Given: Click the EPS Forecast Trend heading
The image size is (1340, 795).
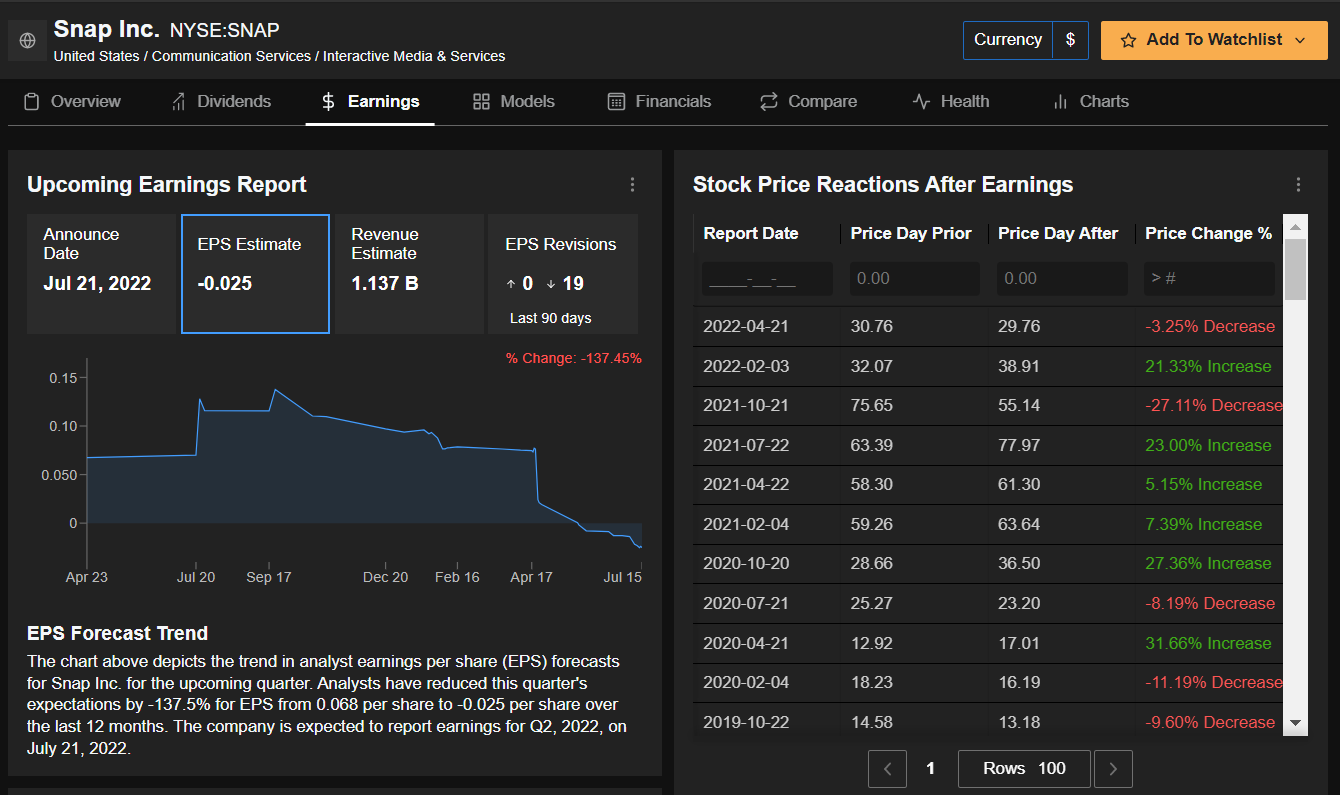Looking at the screenshot, I should point(118,633).
